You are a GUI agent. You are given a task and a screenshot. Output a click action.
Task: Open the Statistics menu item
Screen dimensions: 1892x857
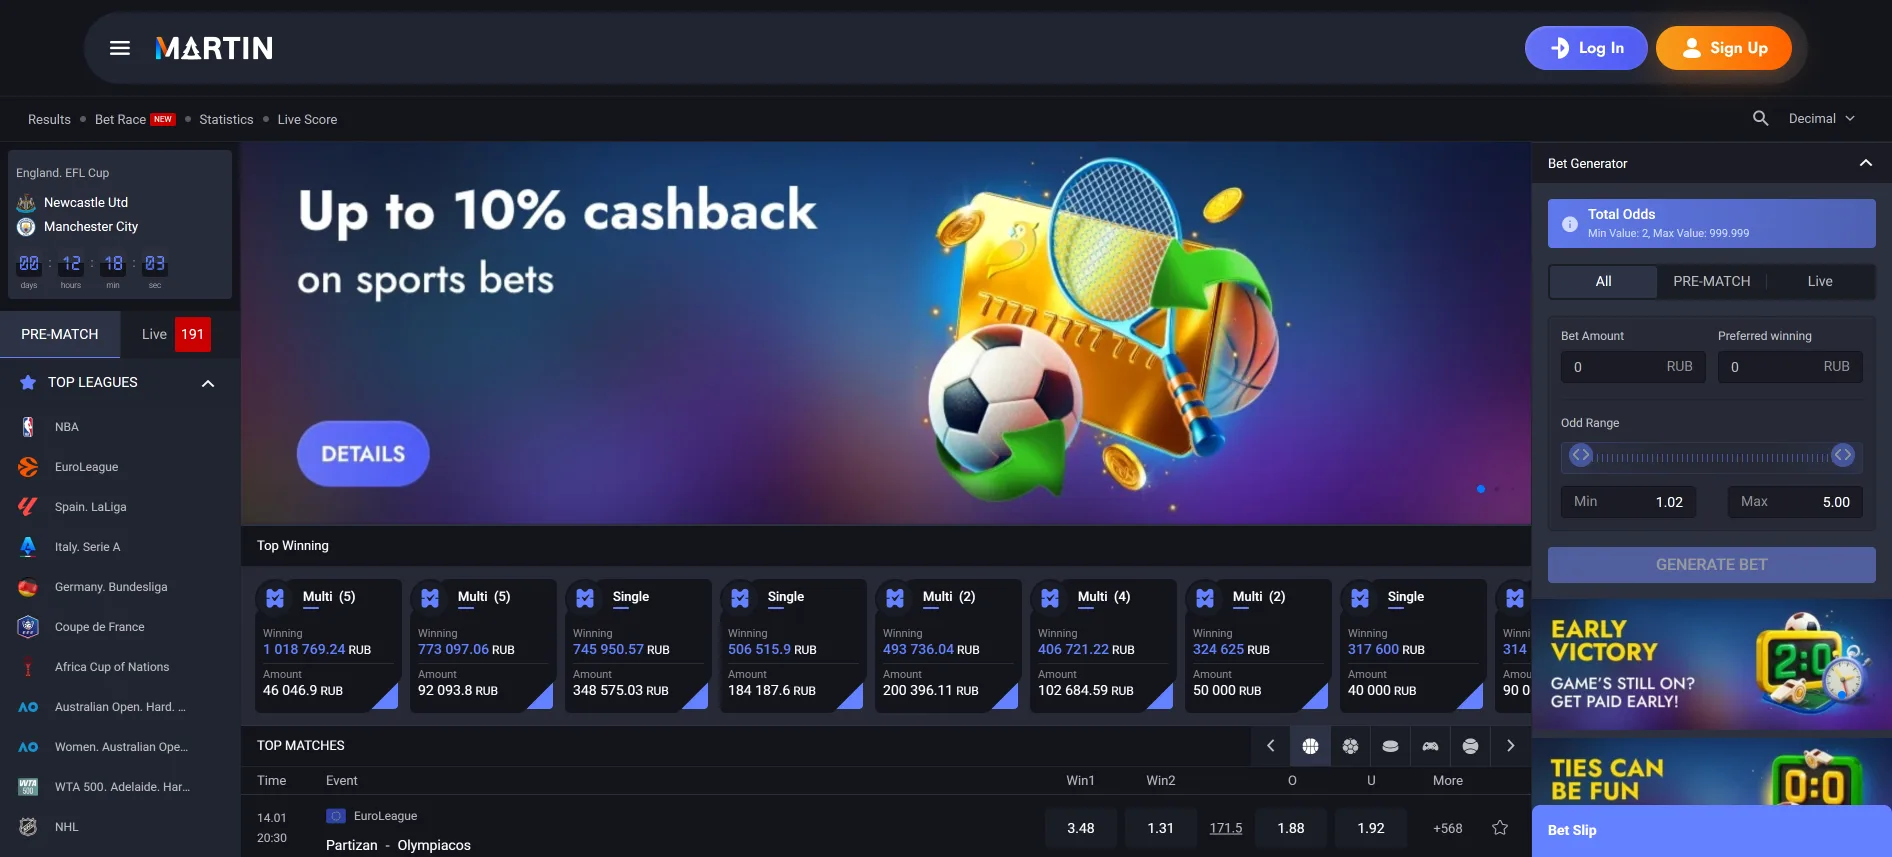pos(226,119)
